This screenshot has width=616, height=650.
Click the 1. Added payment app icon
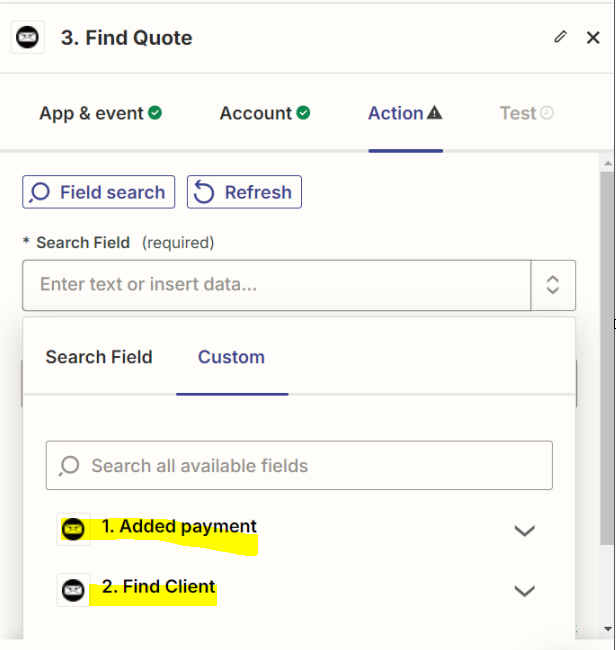tap(73, 529)
